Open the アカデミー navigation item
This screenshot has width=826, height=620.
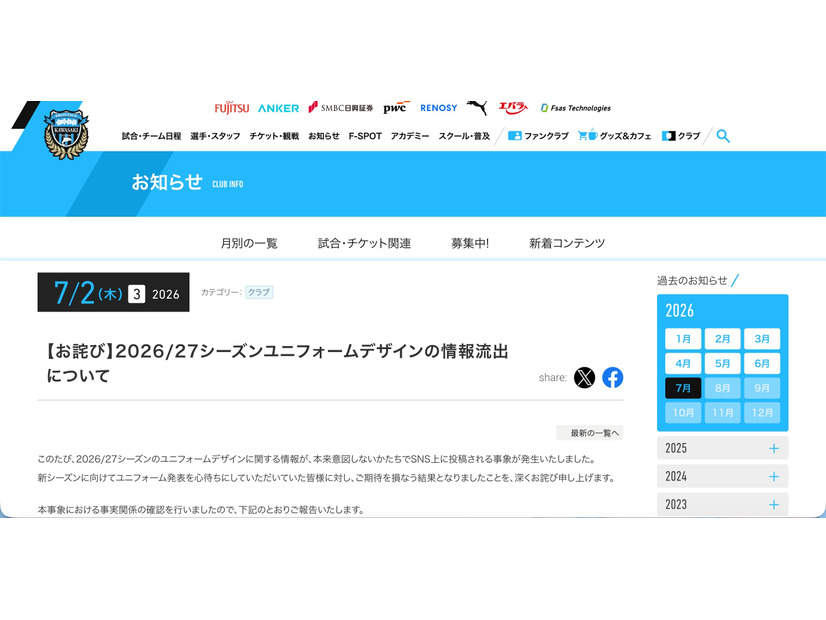pos(410,136)
